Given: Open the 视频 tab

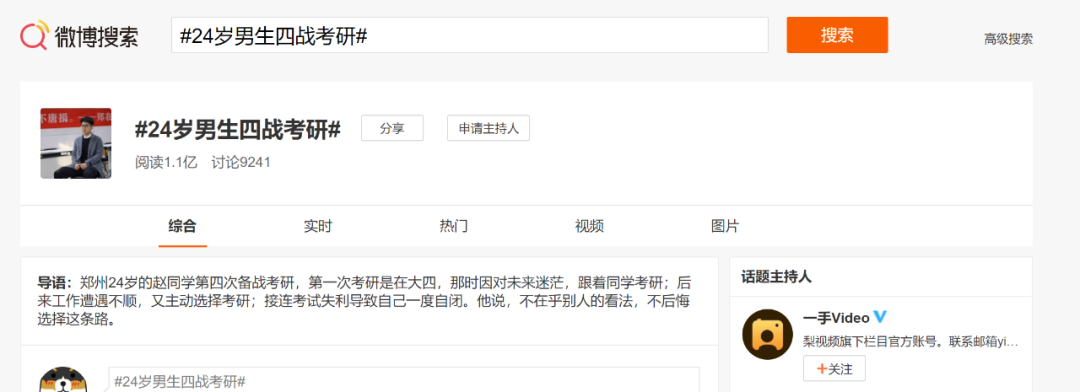Looking at the screenshot, I should tap(590, 226).
